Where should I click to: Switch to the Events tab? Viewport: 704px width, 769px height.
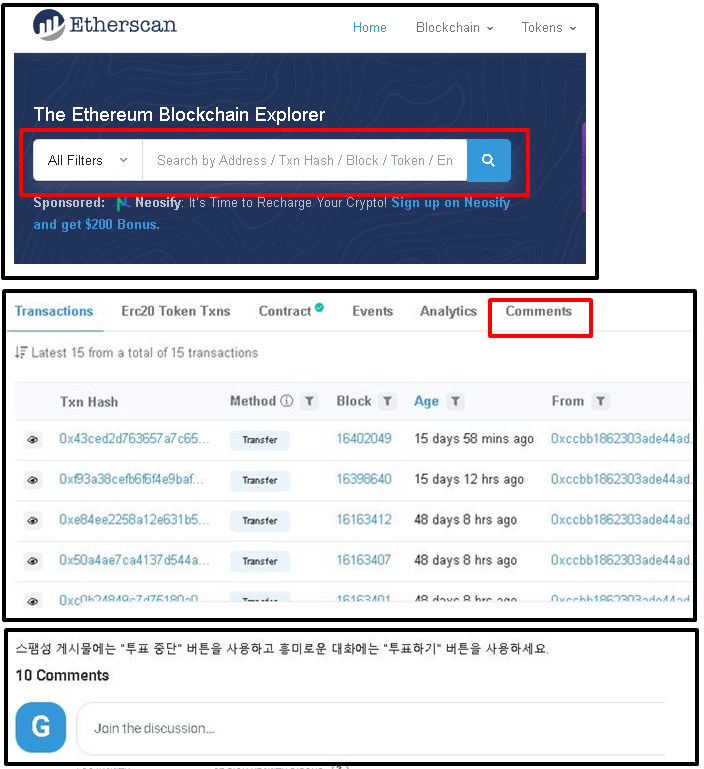click(373, 311)
